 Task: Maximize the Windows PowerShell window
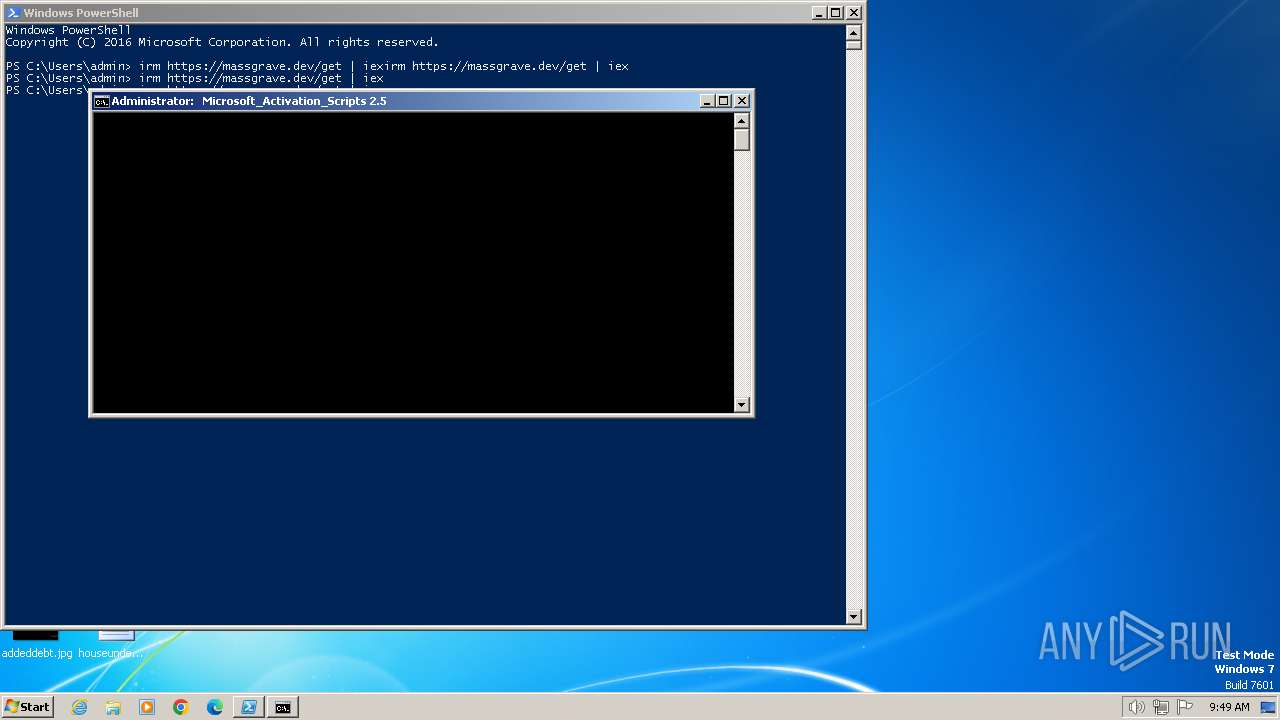[x=836, y=13]
